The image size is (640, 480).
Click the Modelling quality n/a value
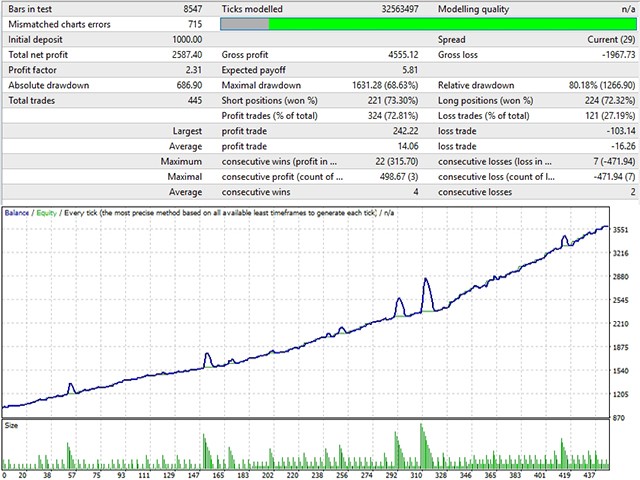coord(628,9)
